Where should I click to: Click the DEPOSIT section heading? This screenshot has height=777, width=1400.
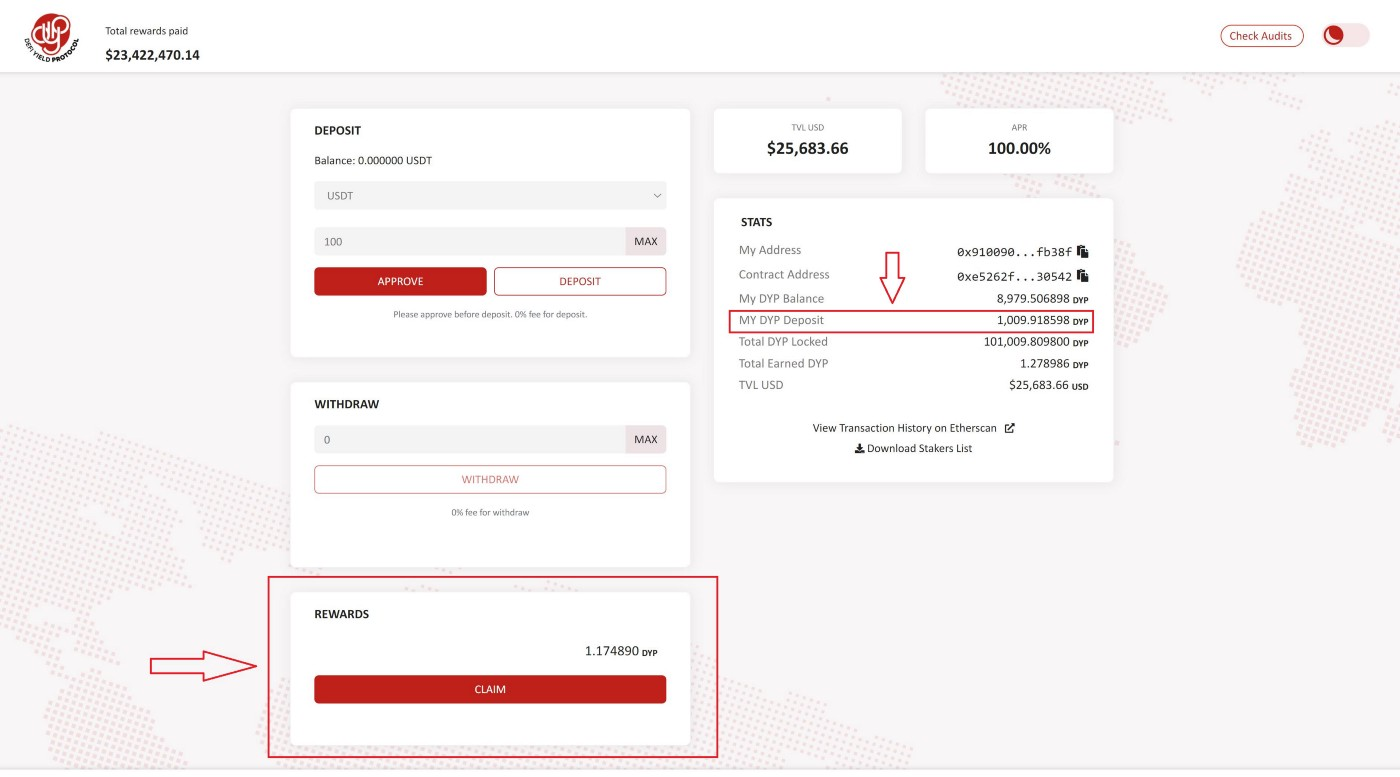337,131
